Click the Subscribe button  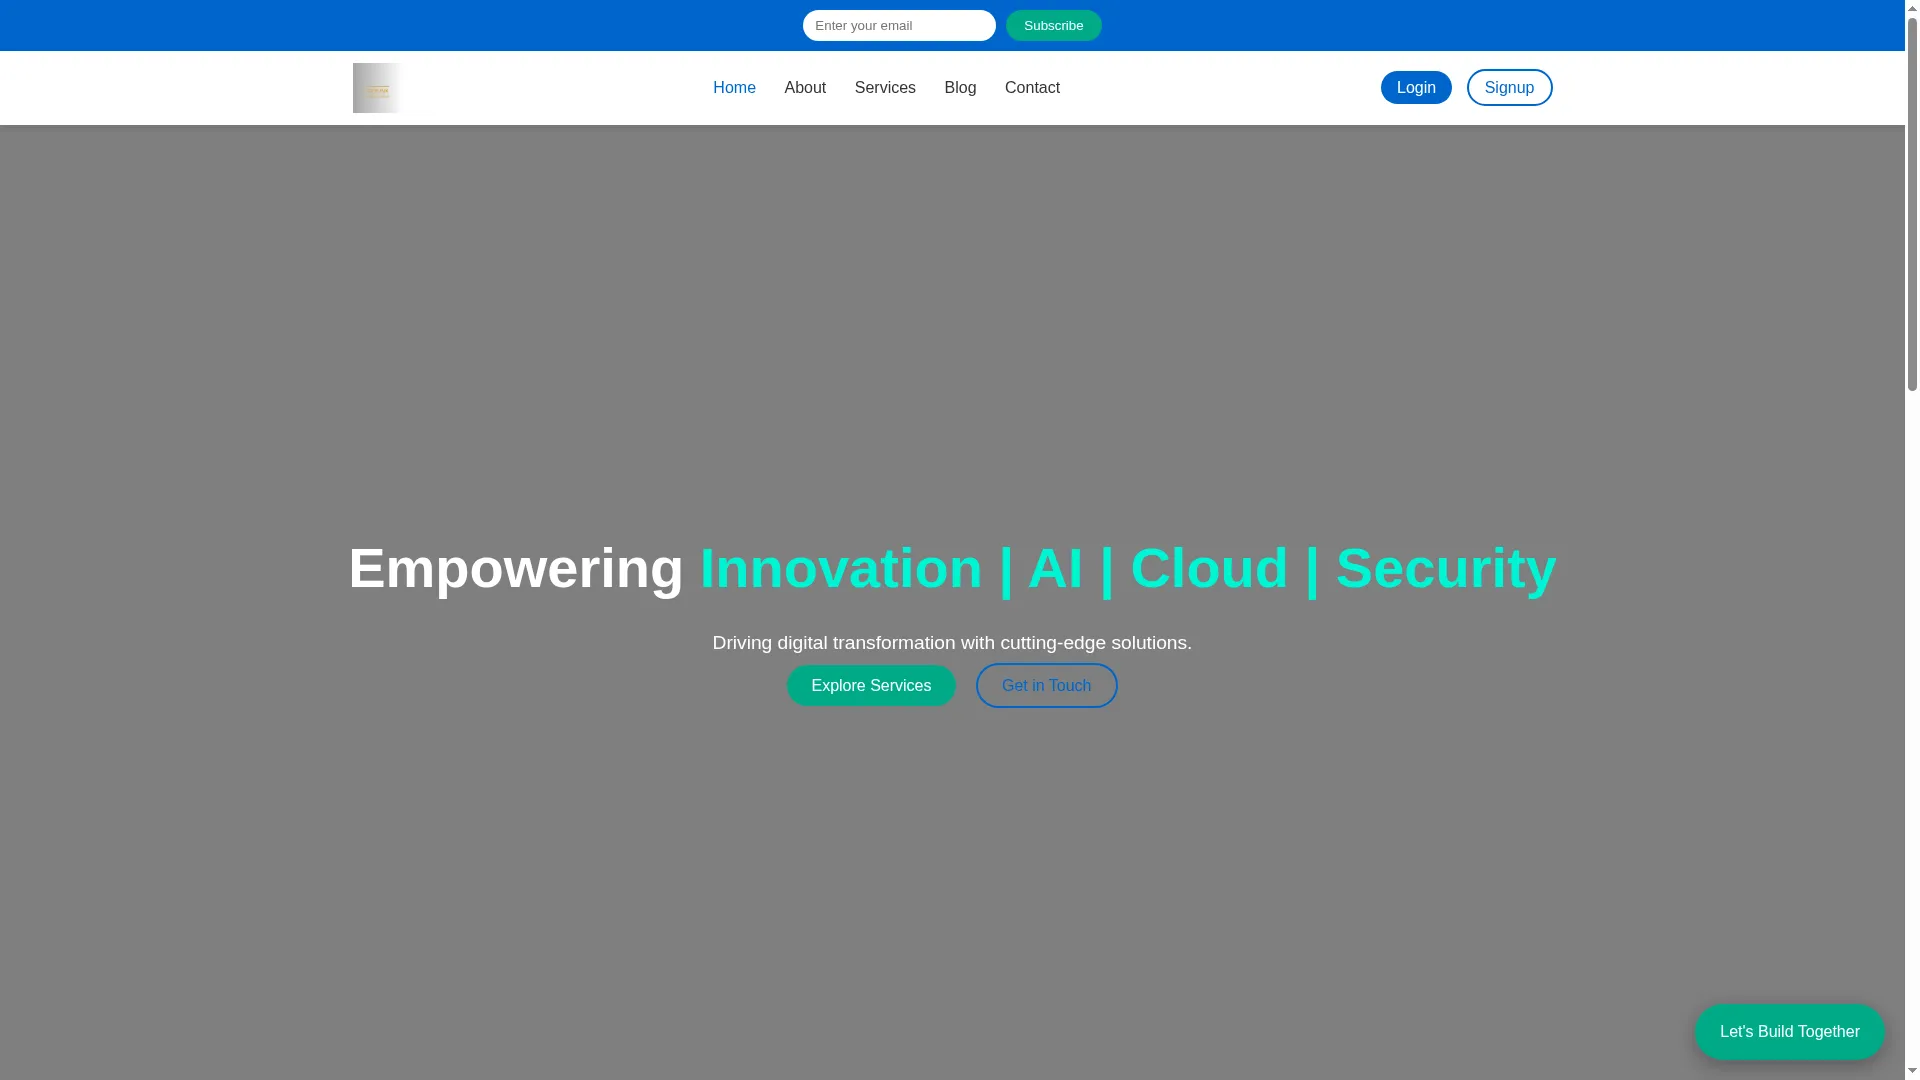1053,25
